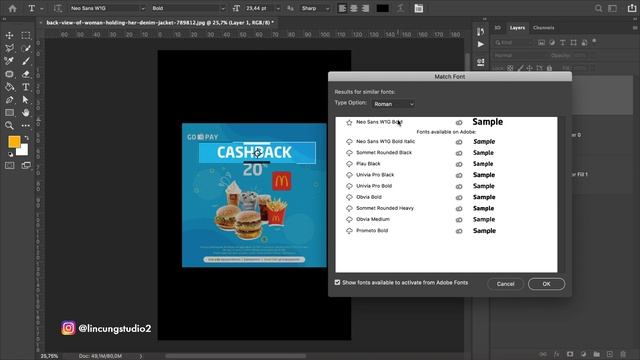Click the Cancel button in Match Font
The image size is (640, 360).
point(505,284)
